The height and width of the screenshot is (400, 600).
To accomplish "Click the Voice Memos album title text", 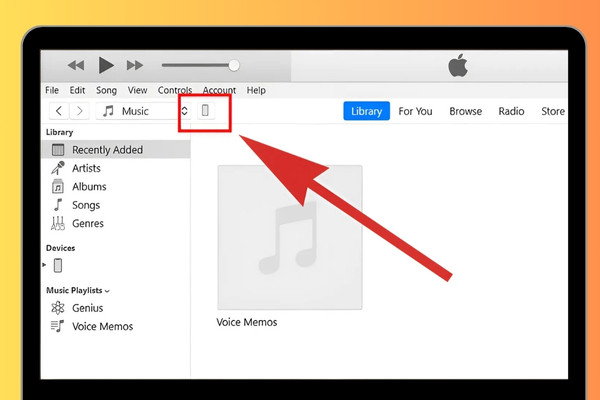I will (x=247, y=322).
